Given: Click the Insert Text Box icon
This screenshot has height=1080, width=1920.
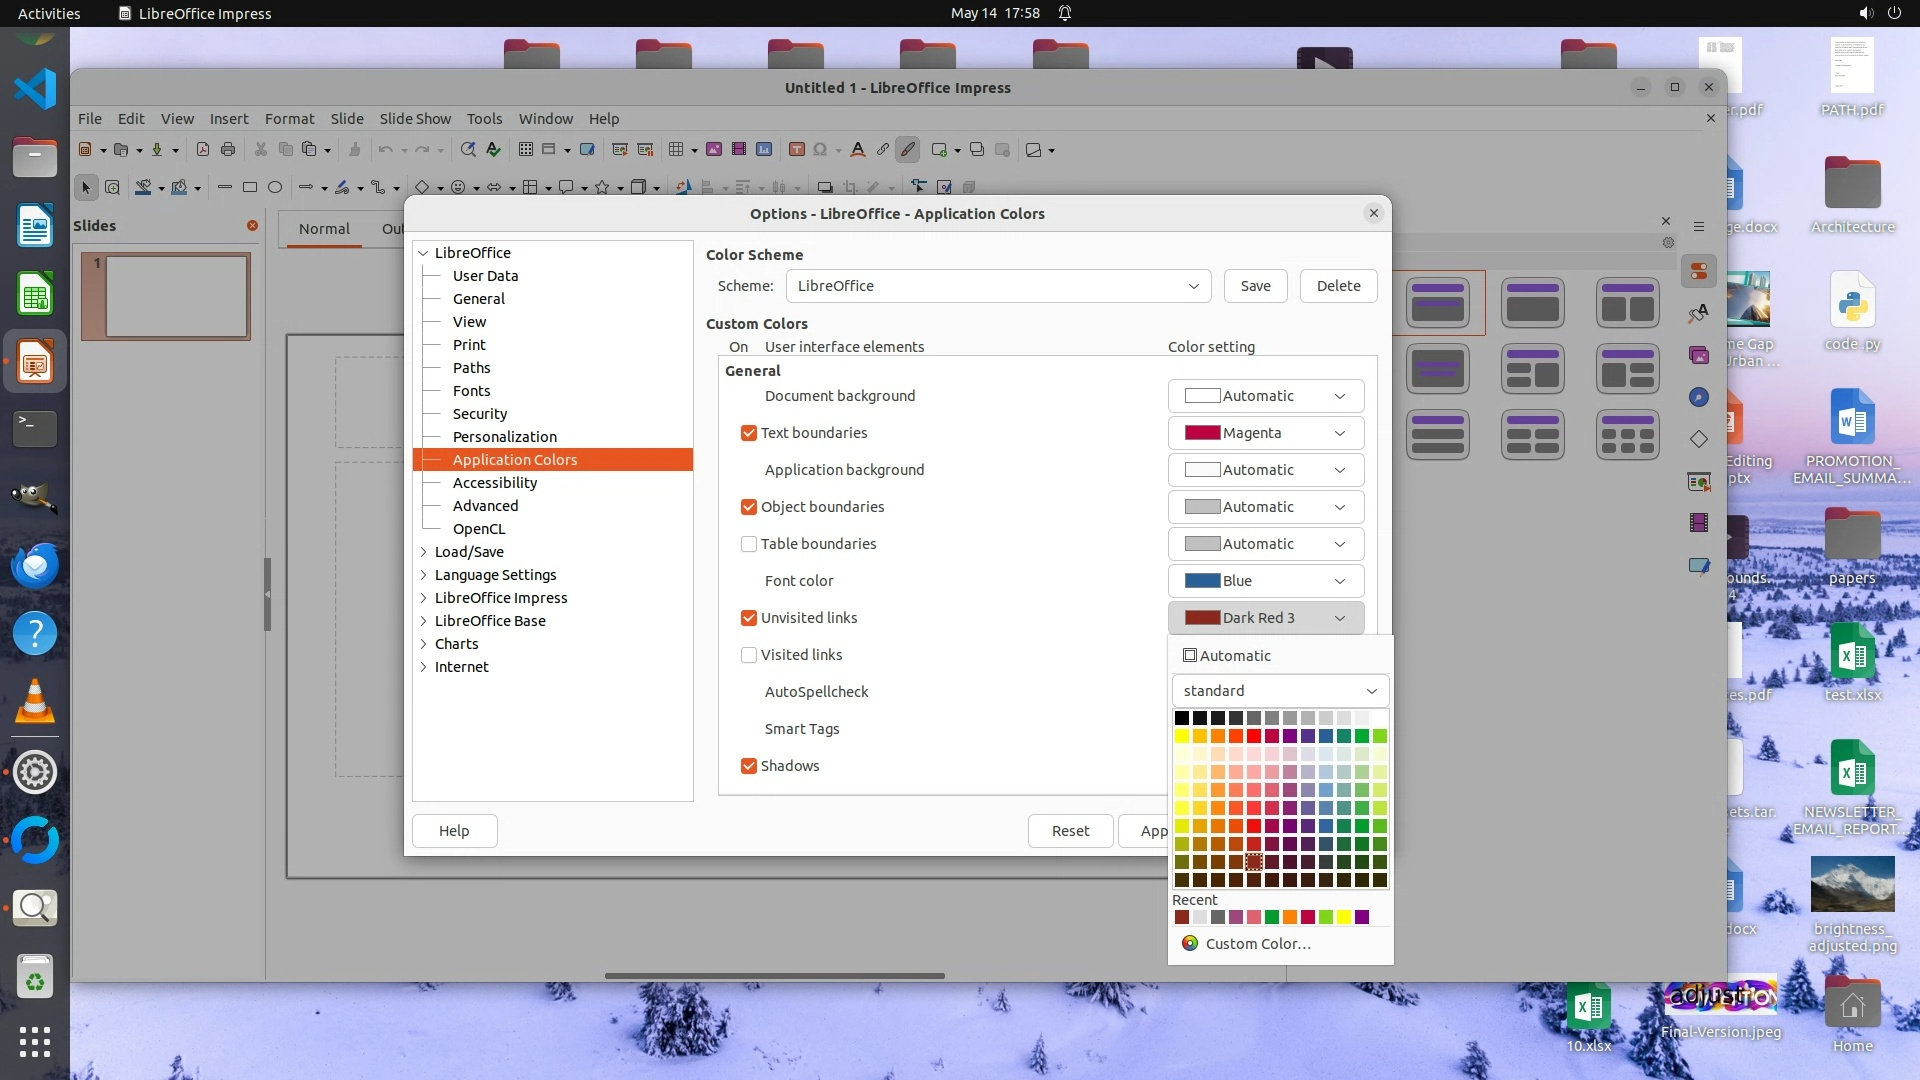Looking at the screenshot, I should click(796, 150).
